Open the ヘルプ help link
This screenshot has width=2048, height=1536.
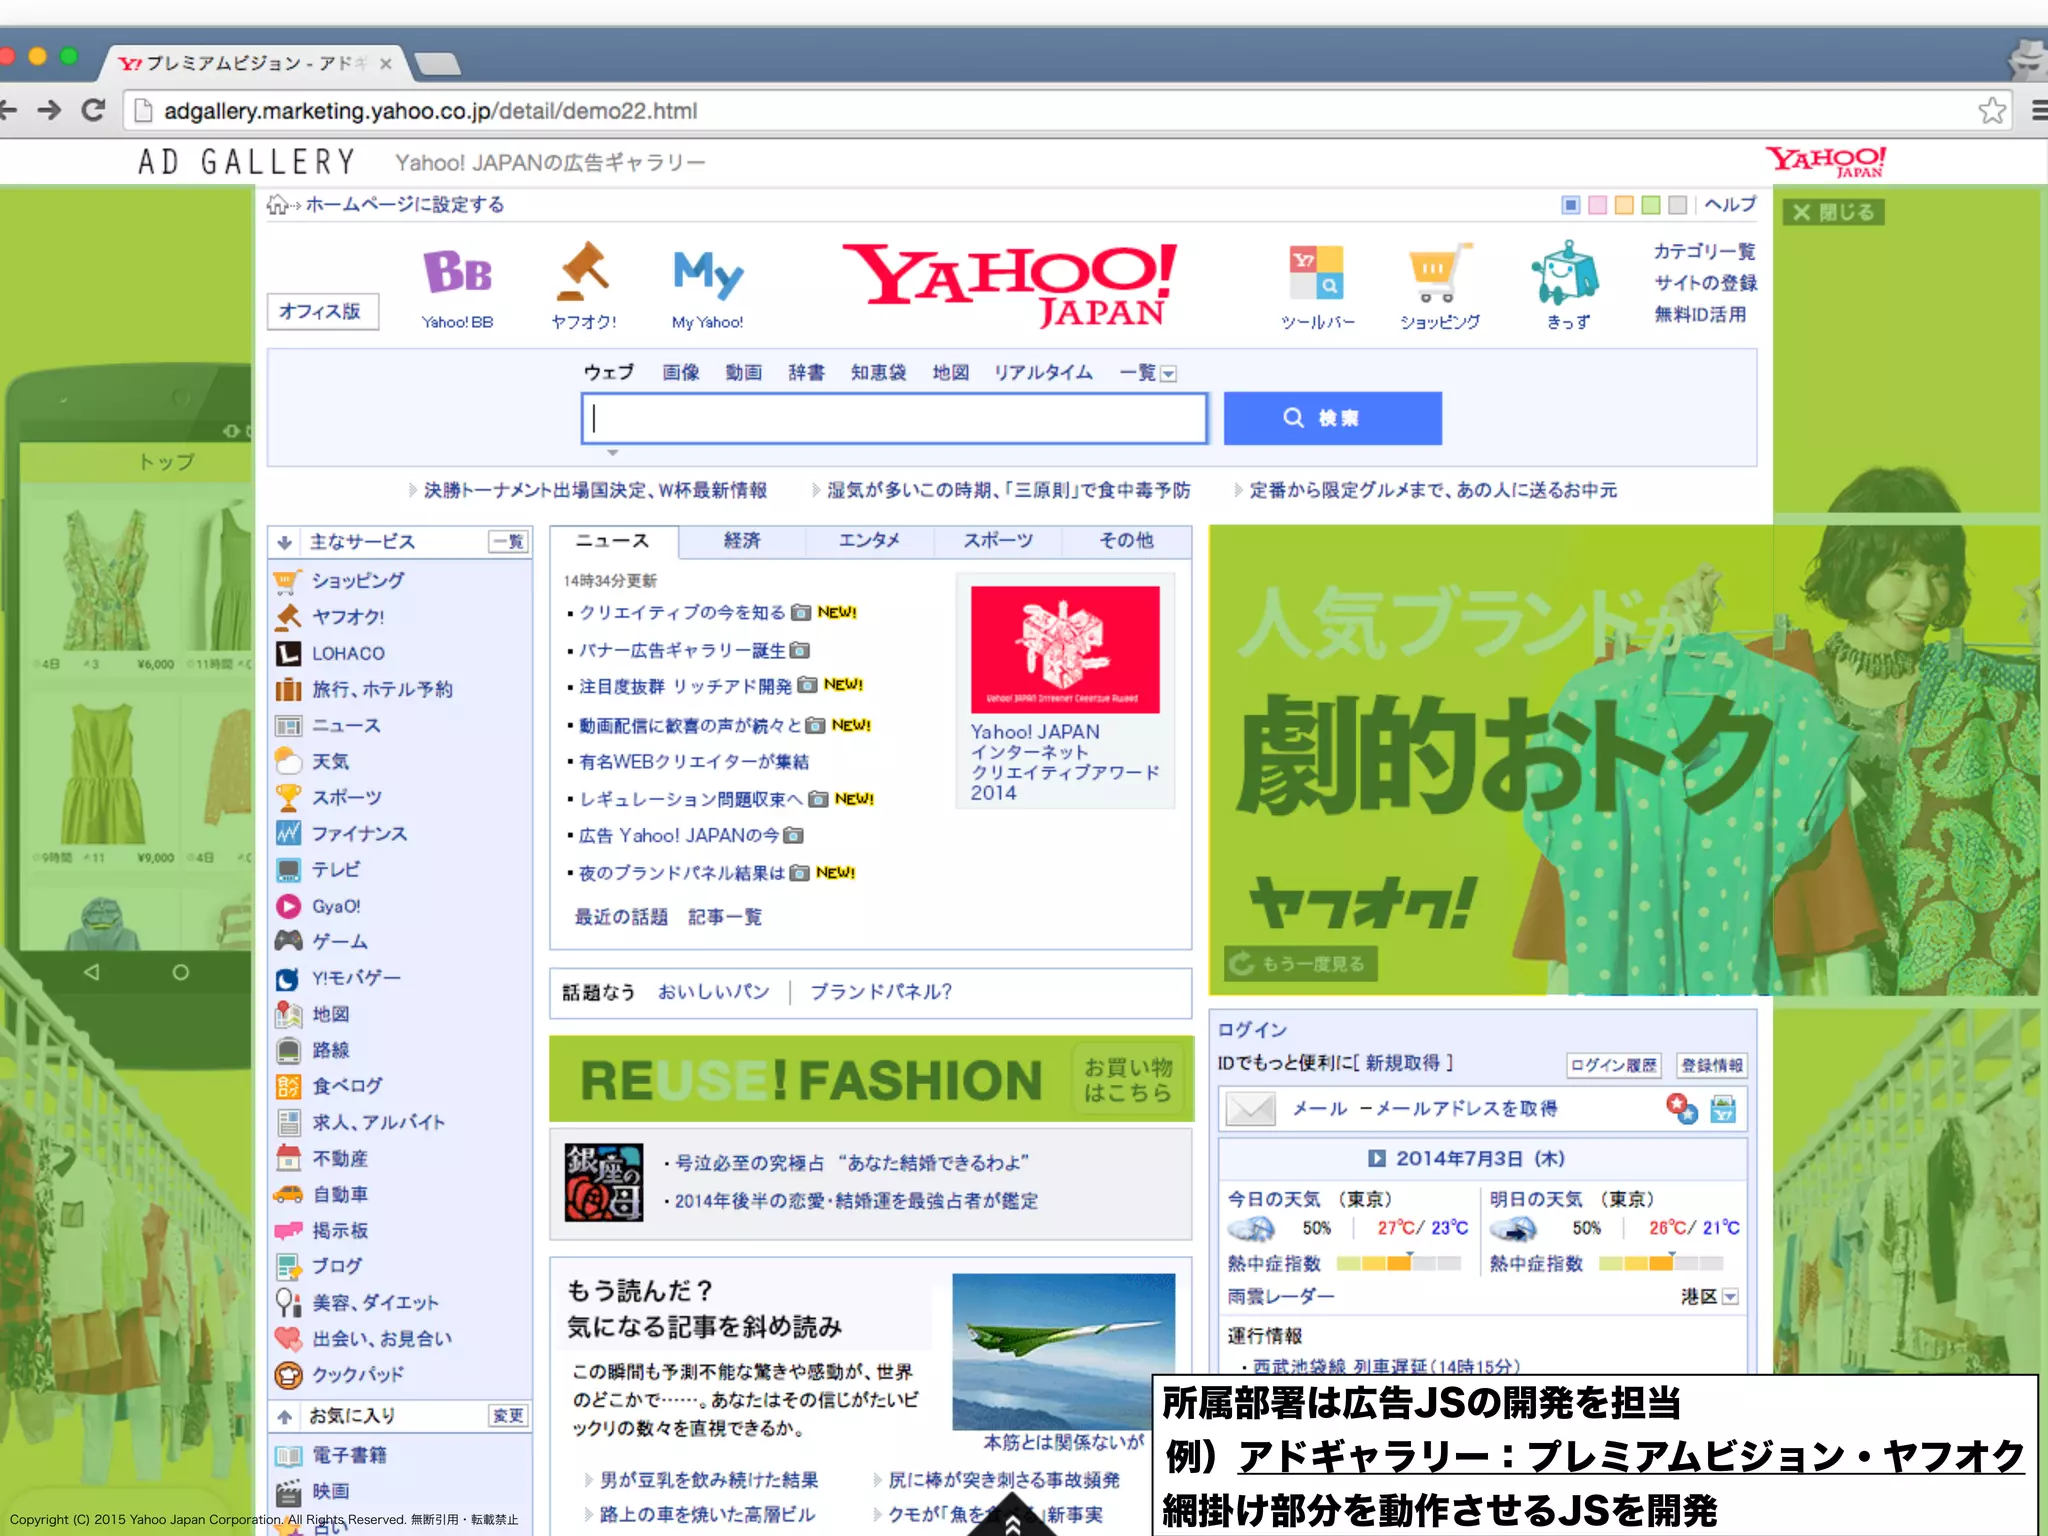point(1729,205)
